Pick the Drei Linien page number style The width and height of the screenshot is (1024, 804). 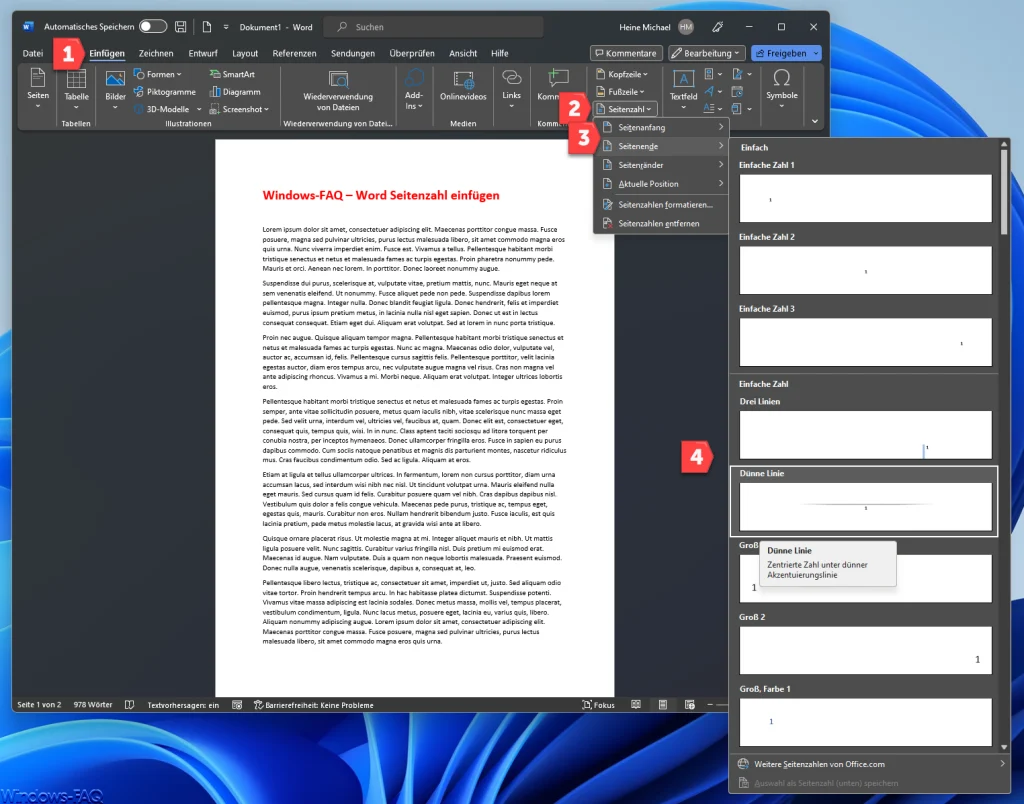865,435
